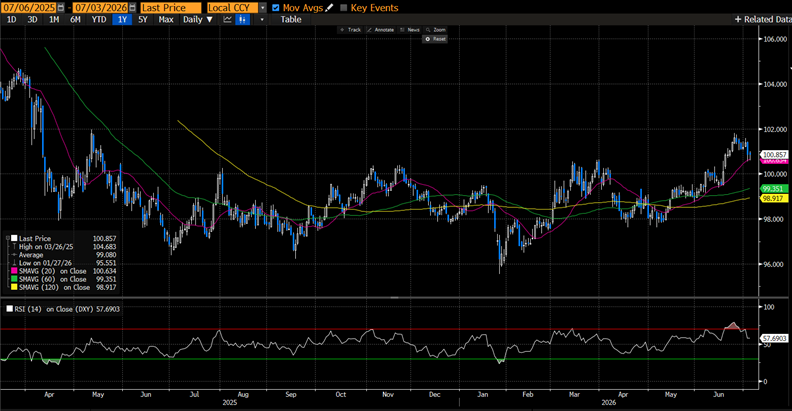Click the SMAVG (20) magenta swatch
Image resolution: width=792 pixels, height=411 pixels.
(14, 271)
